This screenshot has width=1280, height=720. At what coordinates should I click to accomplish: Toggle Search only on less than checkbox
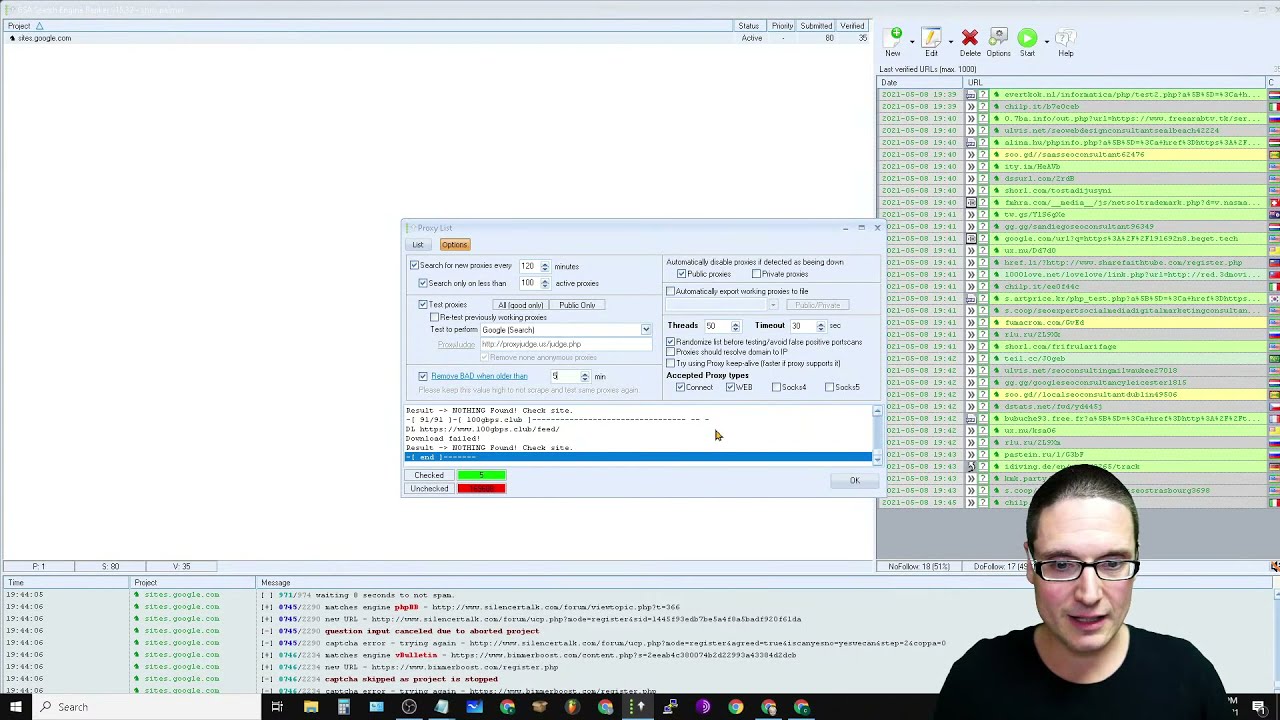tap(423, 283)
